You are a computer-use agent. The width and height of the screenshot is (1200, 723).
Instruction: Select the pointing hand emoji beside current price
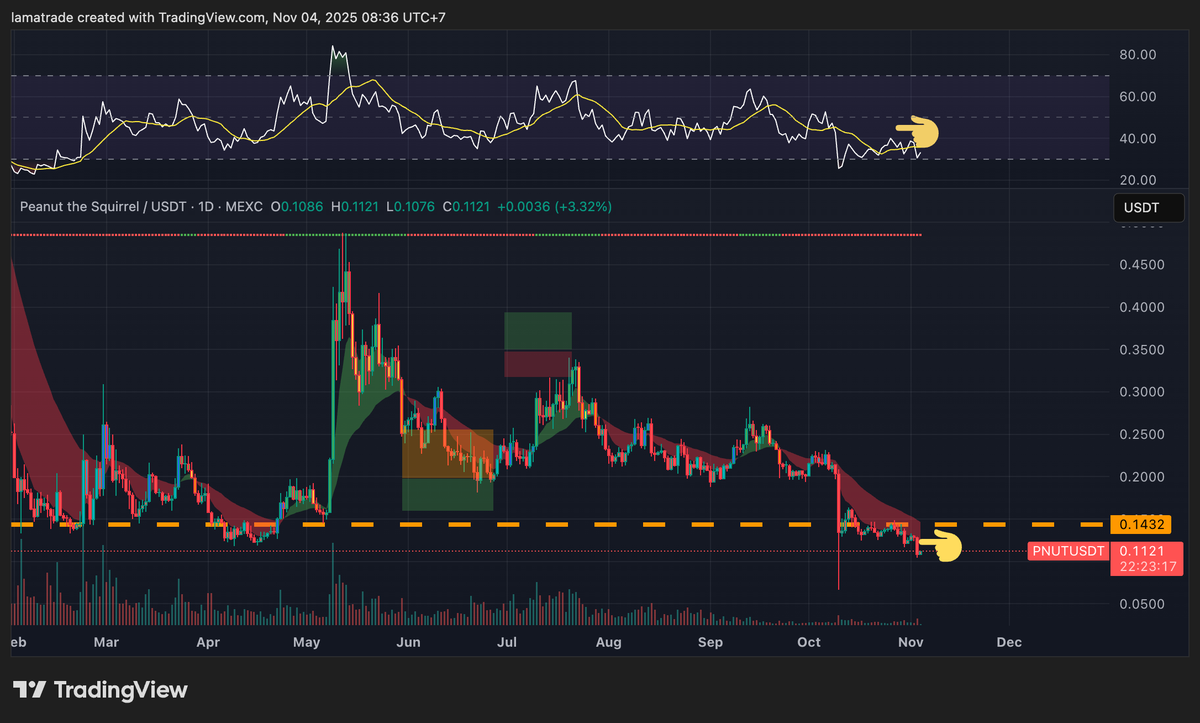tap(940, 546)
